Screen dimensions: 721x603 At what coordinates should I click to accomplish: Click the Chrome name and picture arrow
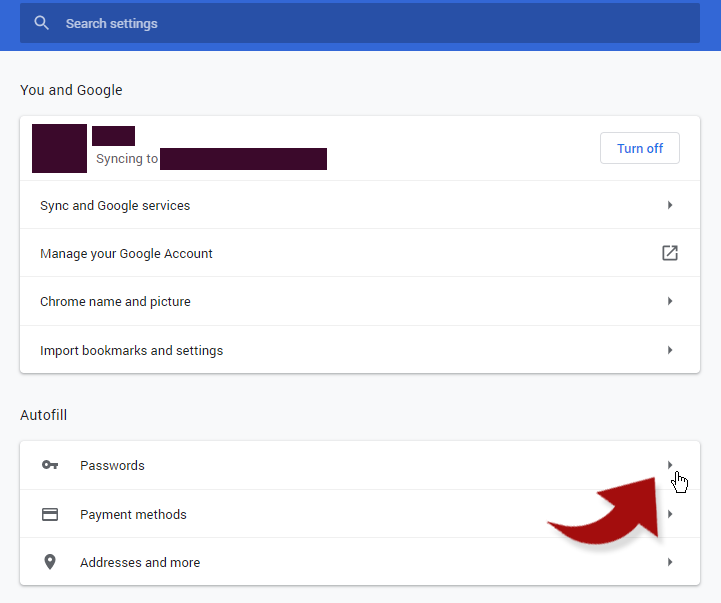670,301
